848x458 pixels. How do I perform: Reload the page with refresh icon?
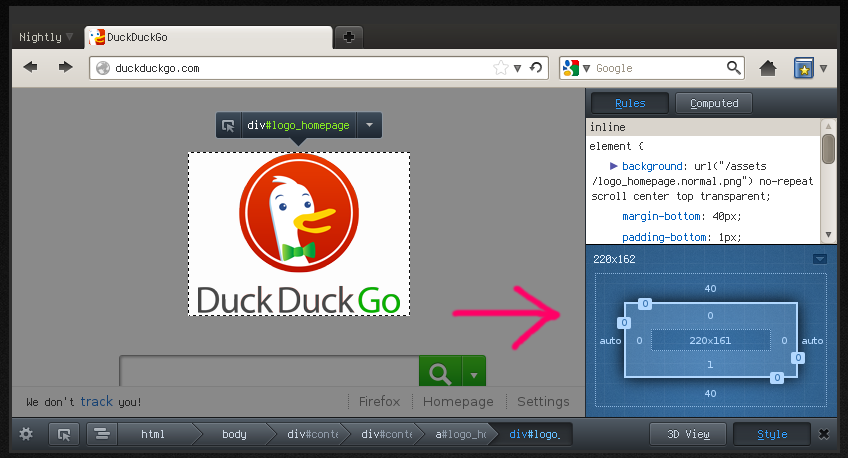[x=536, y=68]
